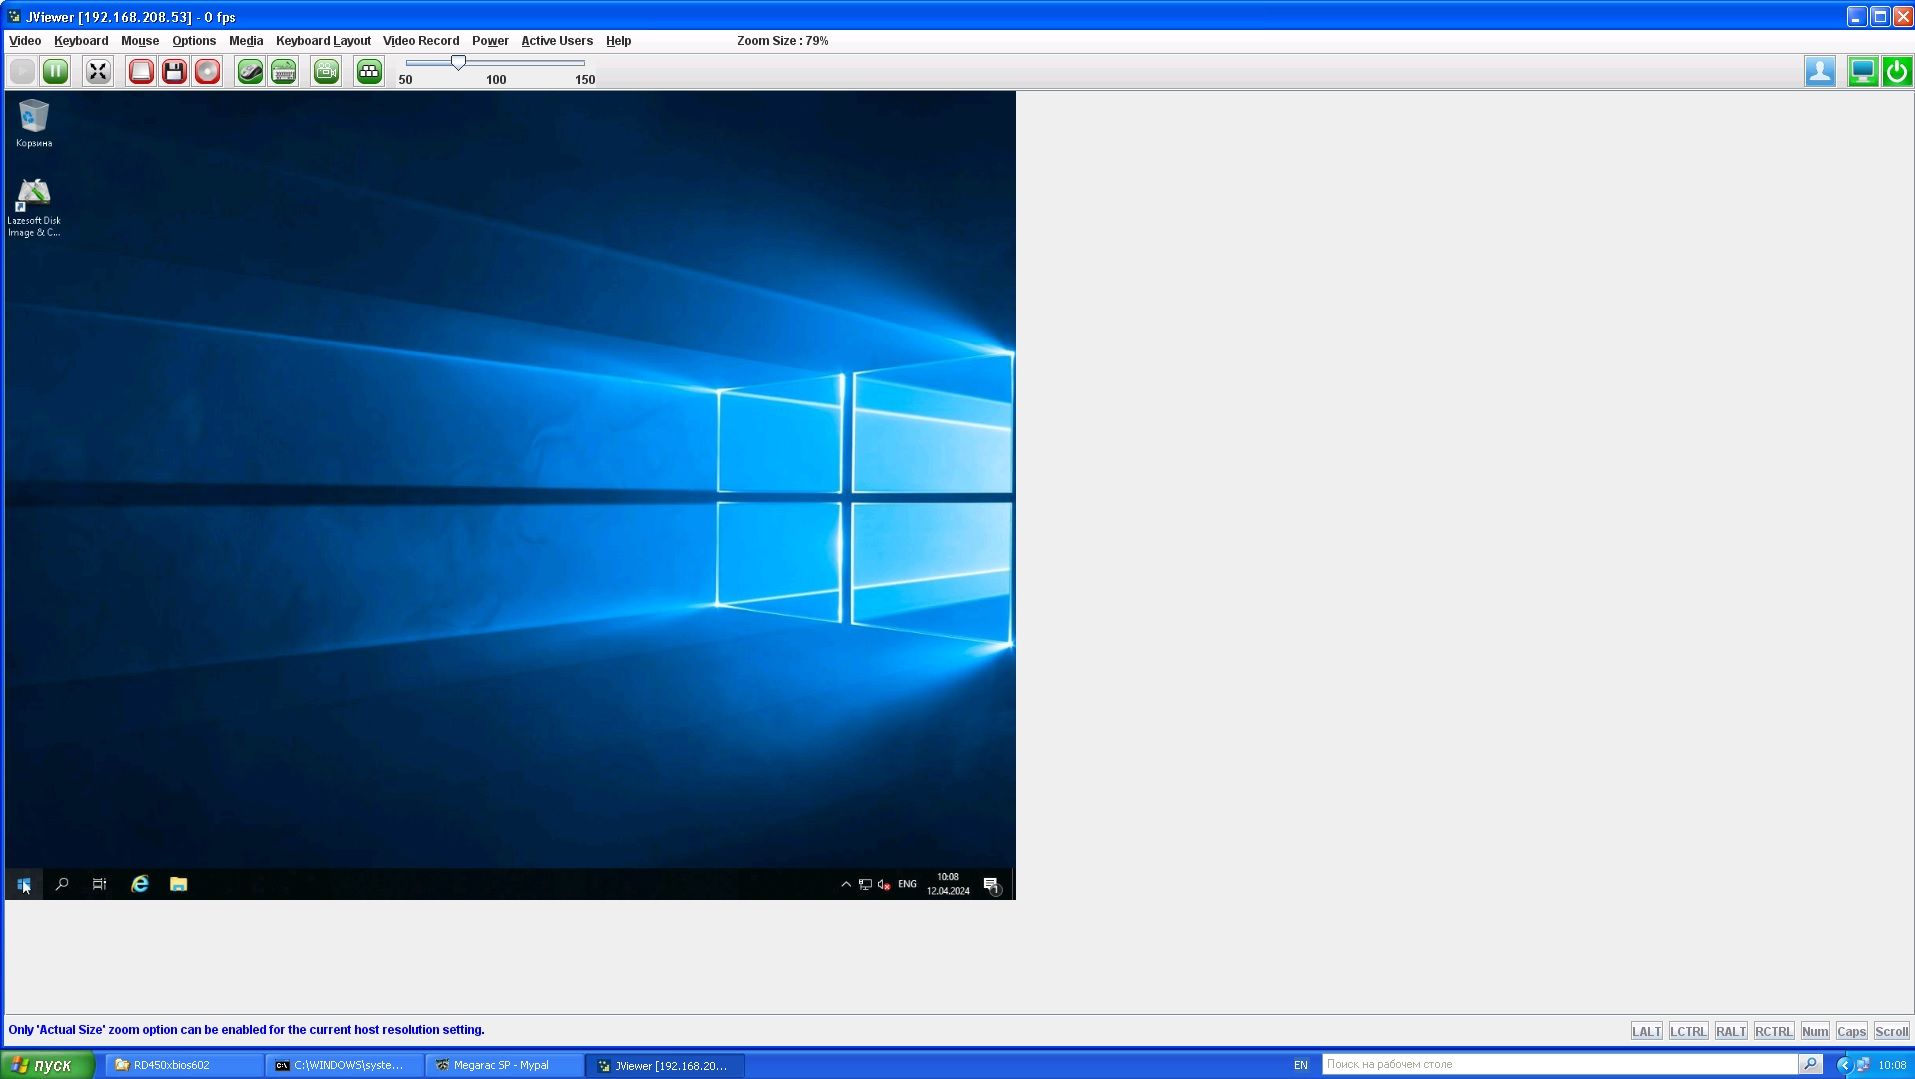Screen dimensions: 1915x1079
Task: Expand hidden icons in remote system tray
Action: click(846, 884)
